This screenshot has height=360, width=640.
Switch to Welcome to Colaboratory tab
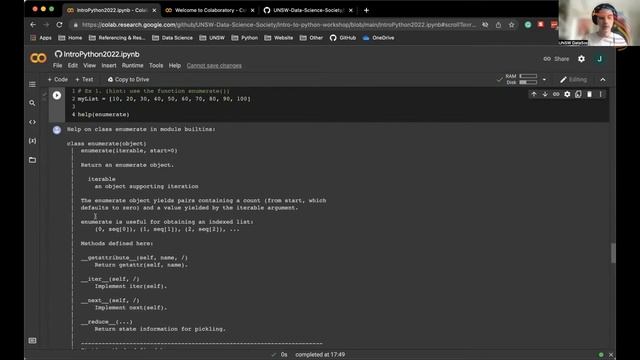click(210, 10)
